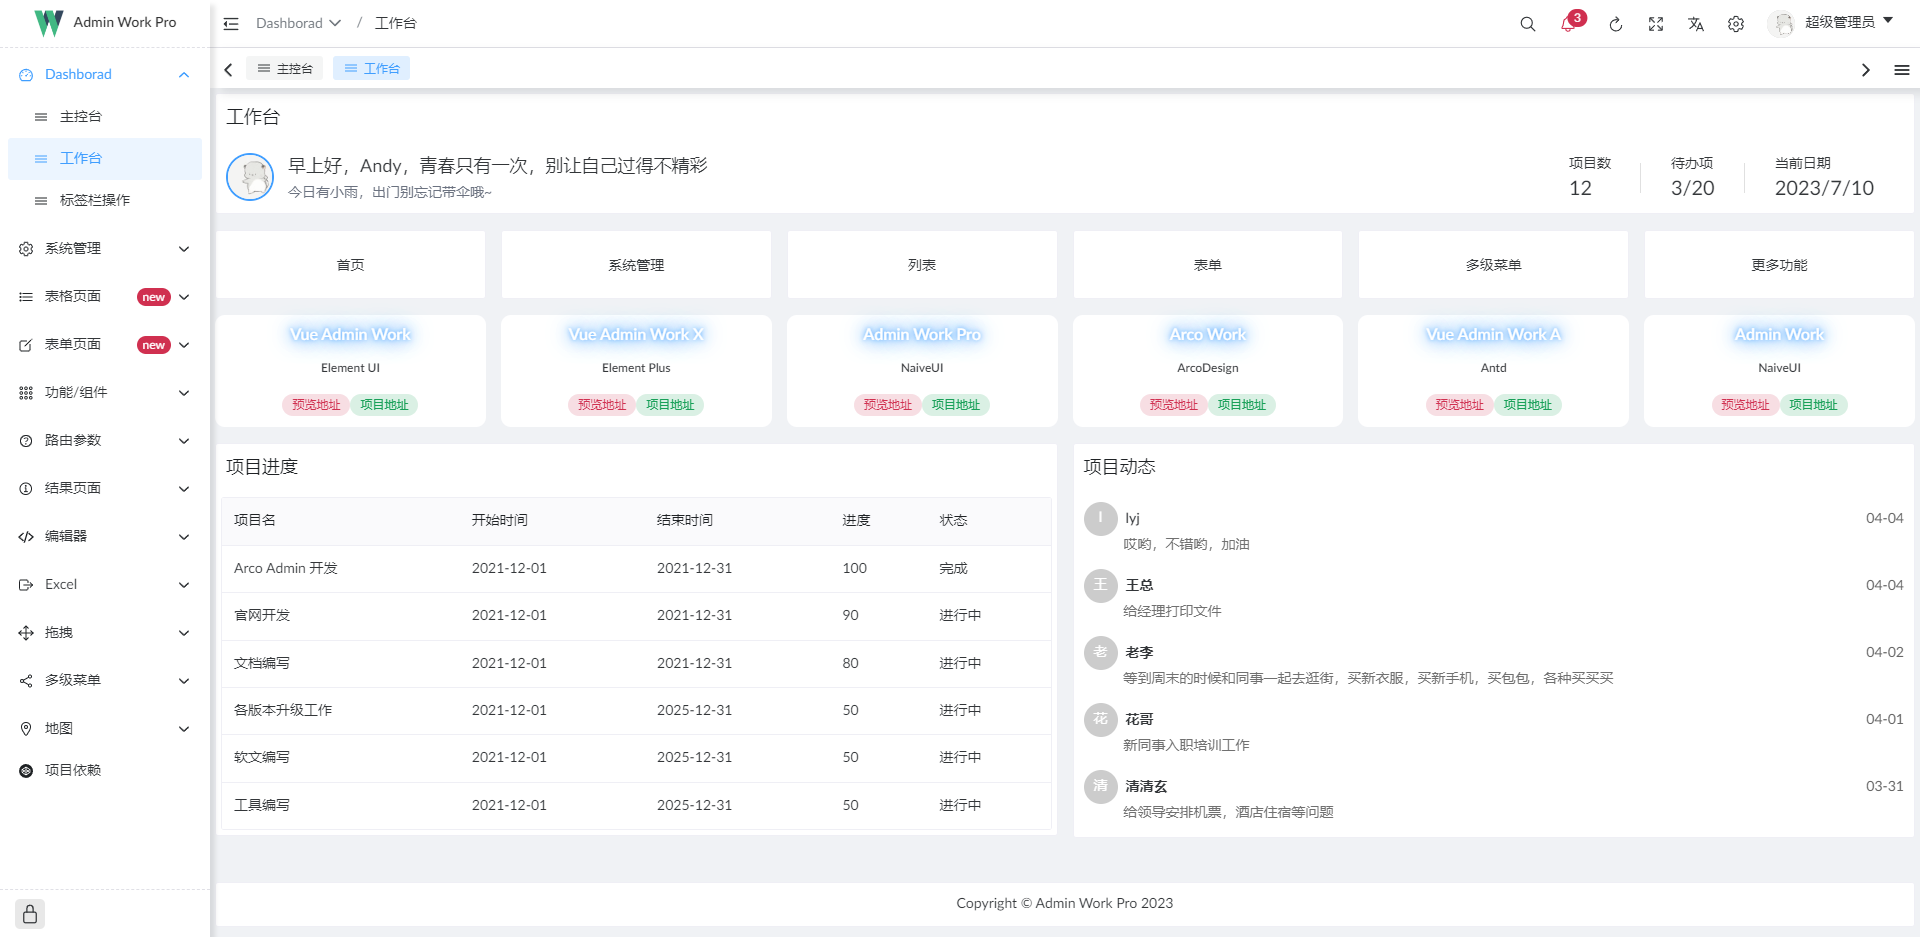The image size is (1920, 937).
Task: Switch to the 主控台 tab
Action: pos(284,68)
